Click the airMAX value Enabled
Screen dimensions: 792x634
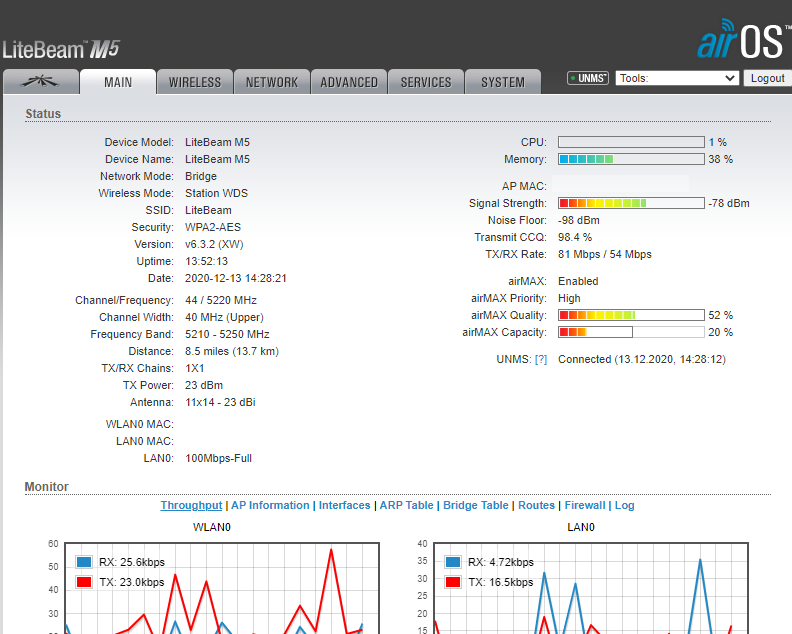point(578,281)
